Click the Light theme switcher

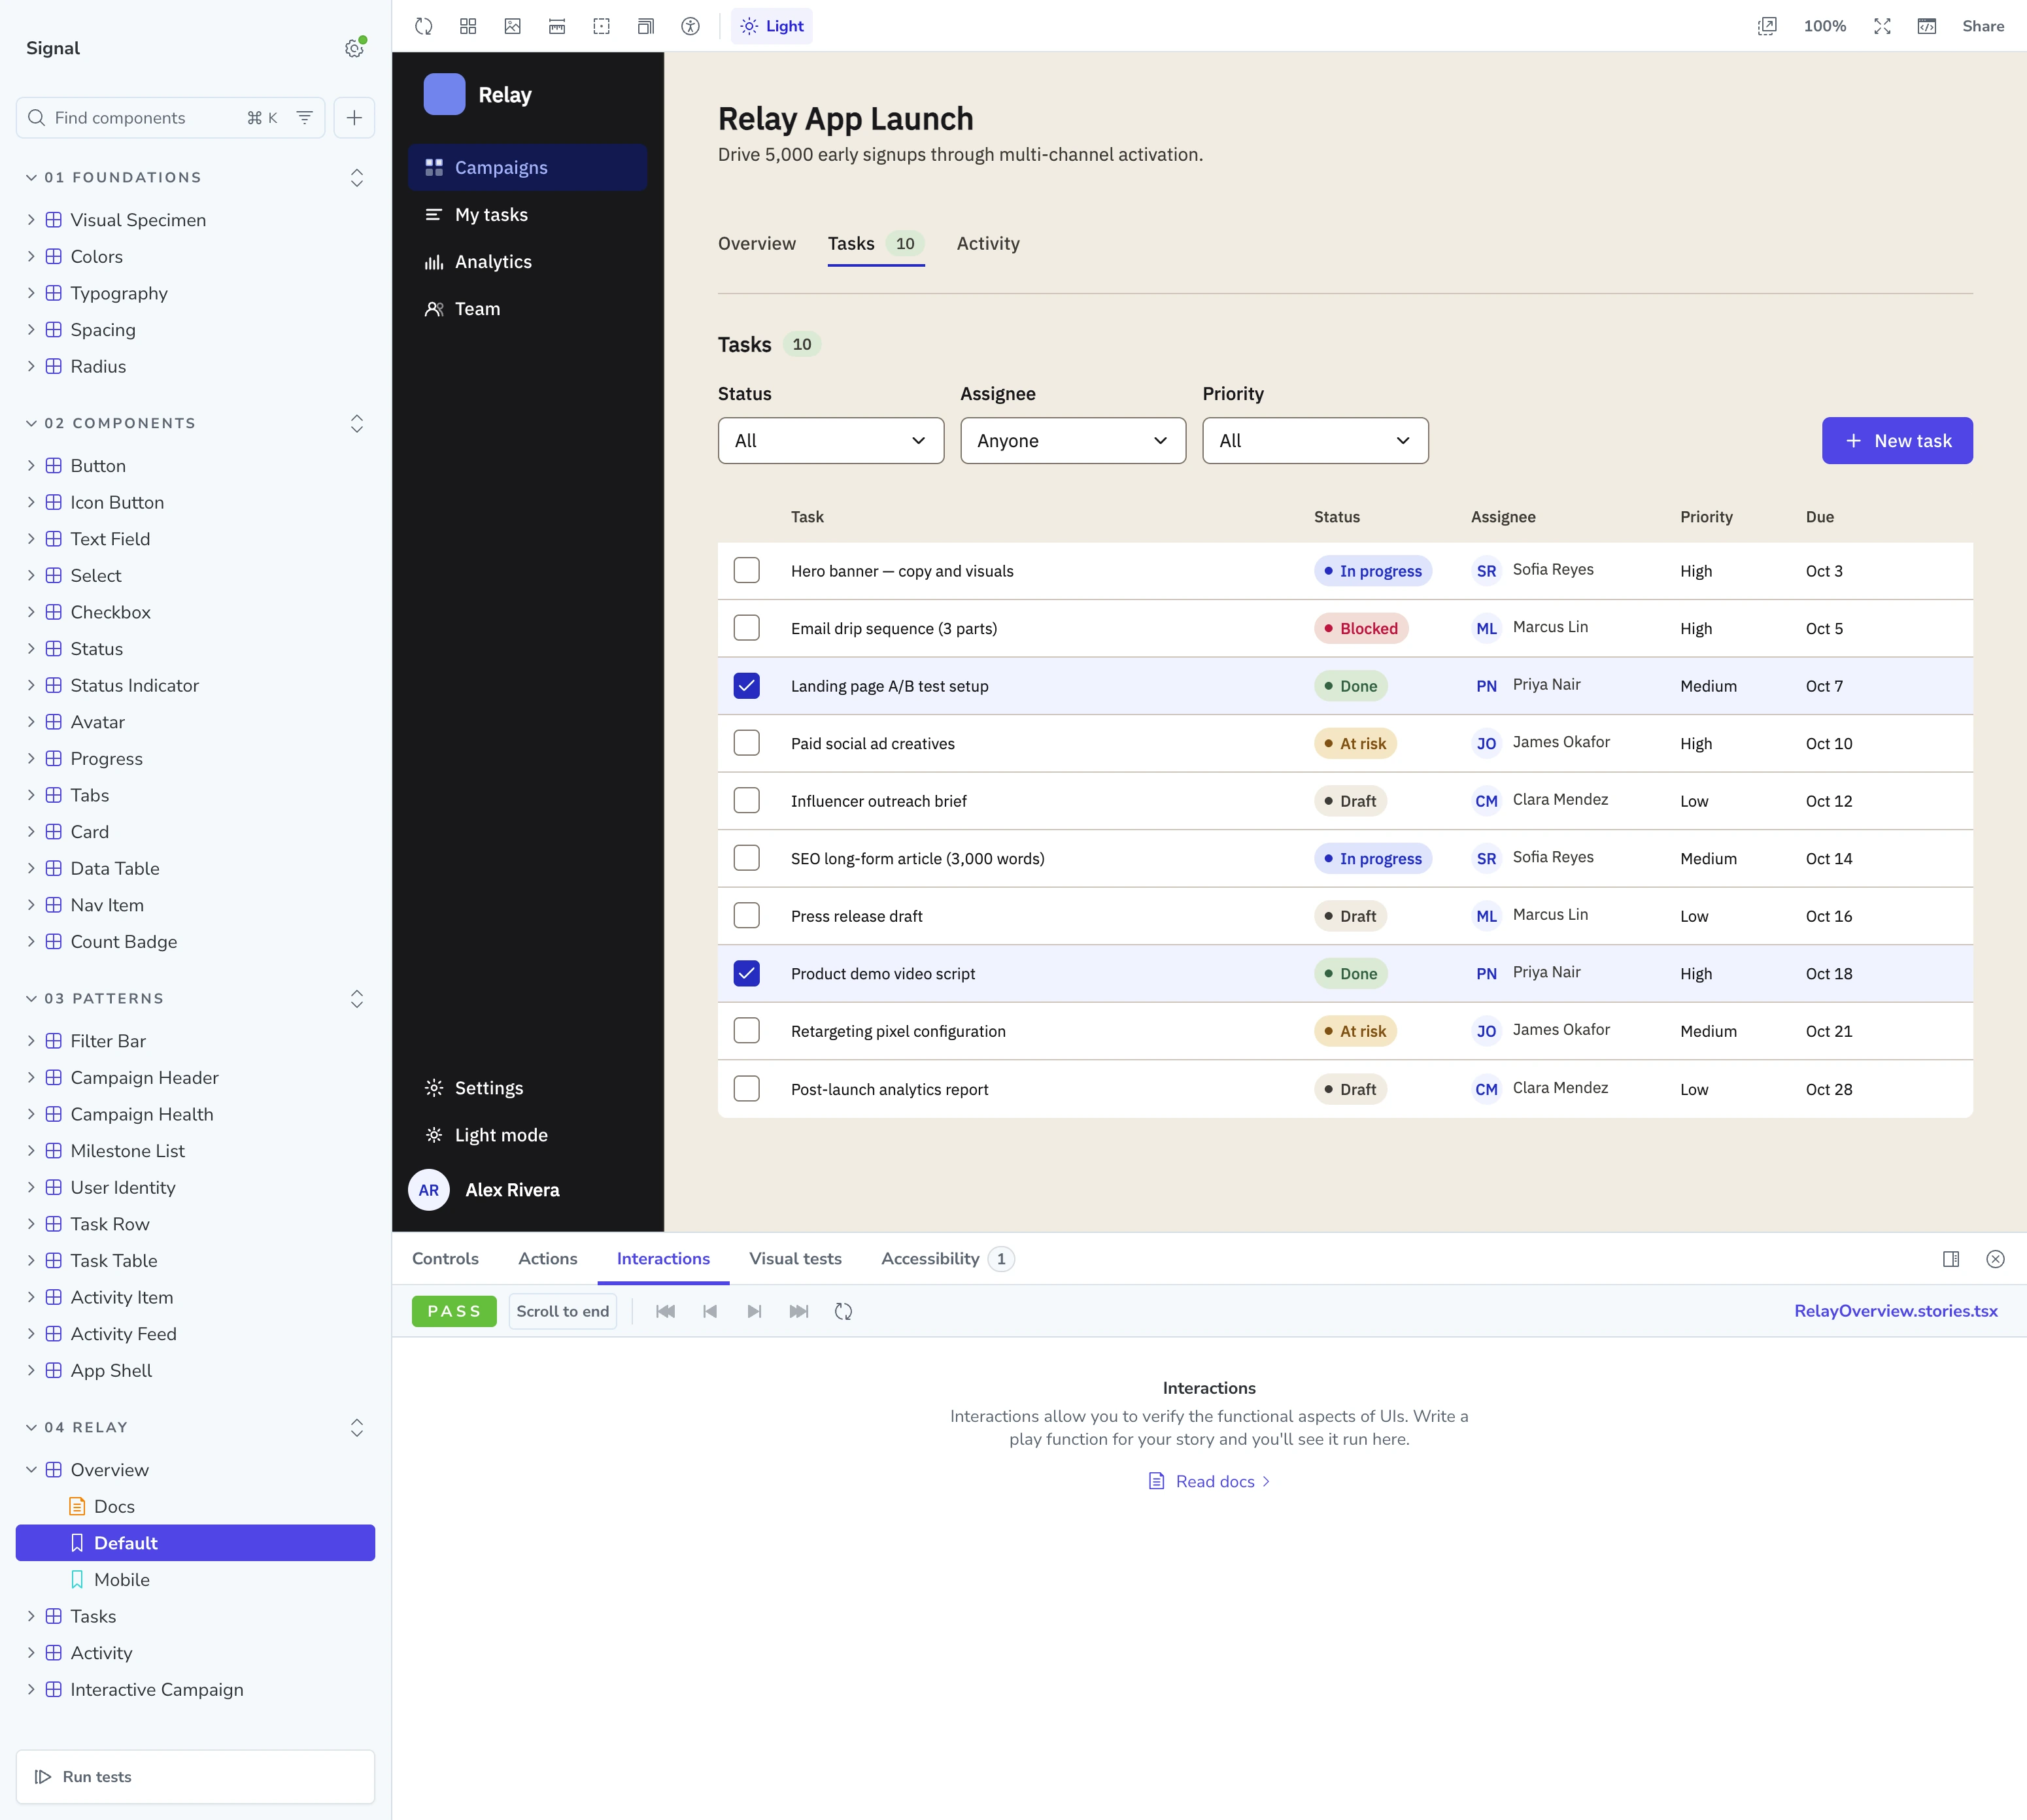pos(772,26)
